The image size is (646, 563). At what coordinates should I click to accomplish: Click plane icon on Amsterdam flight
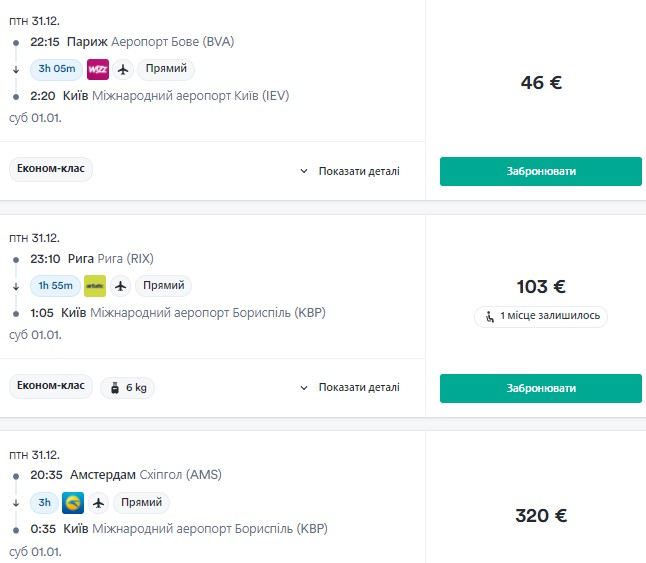(98, 503)
